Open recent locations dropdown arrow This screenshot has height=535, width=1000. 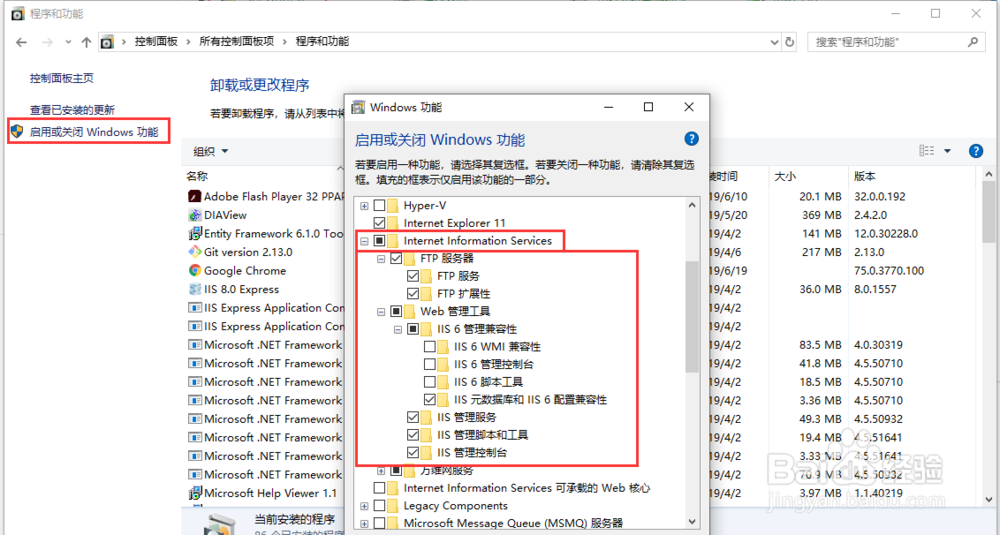click(68, 42)
